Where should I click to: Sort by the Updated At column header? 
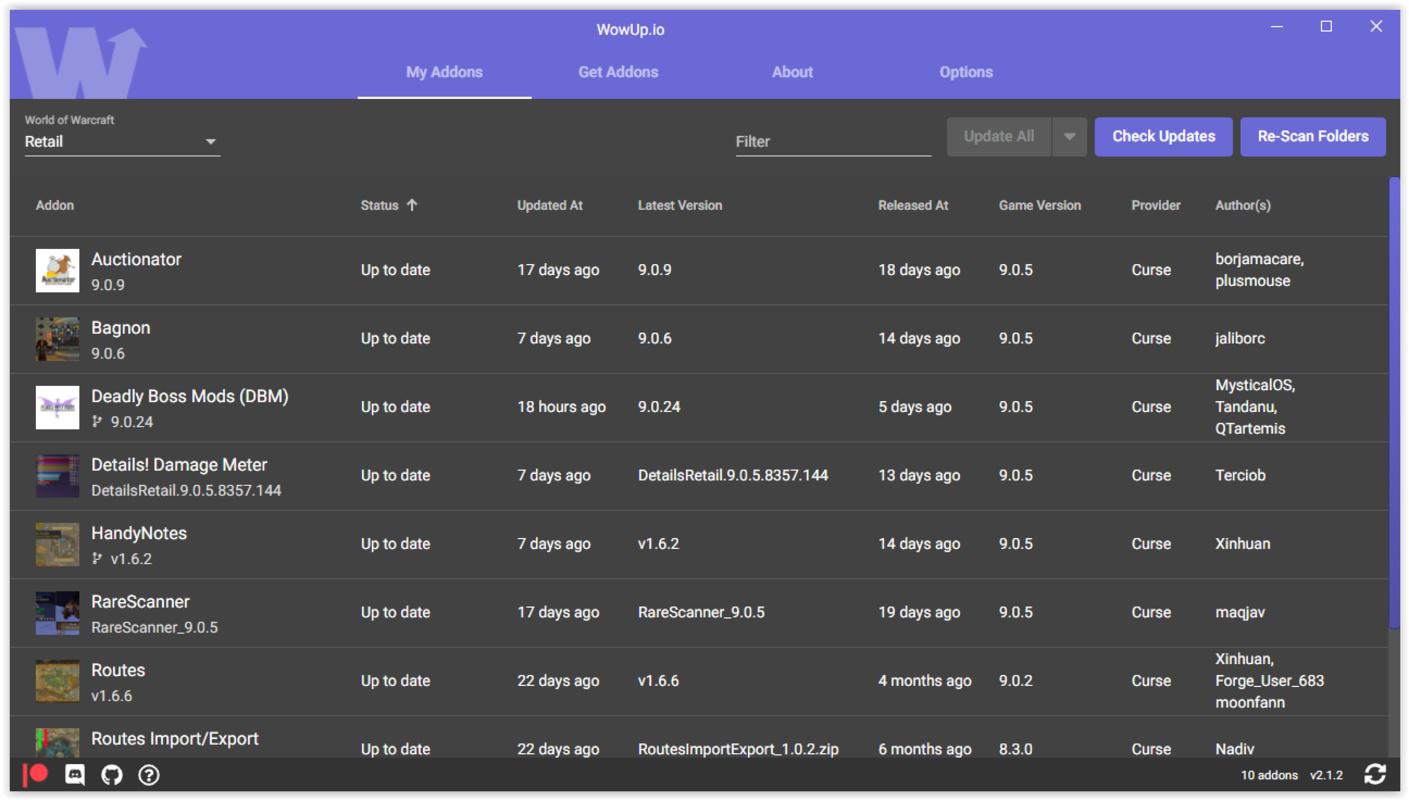(x=550, y=205)
